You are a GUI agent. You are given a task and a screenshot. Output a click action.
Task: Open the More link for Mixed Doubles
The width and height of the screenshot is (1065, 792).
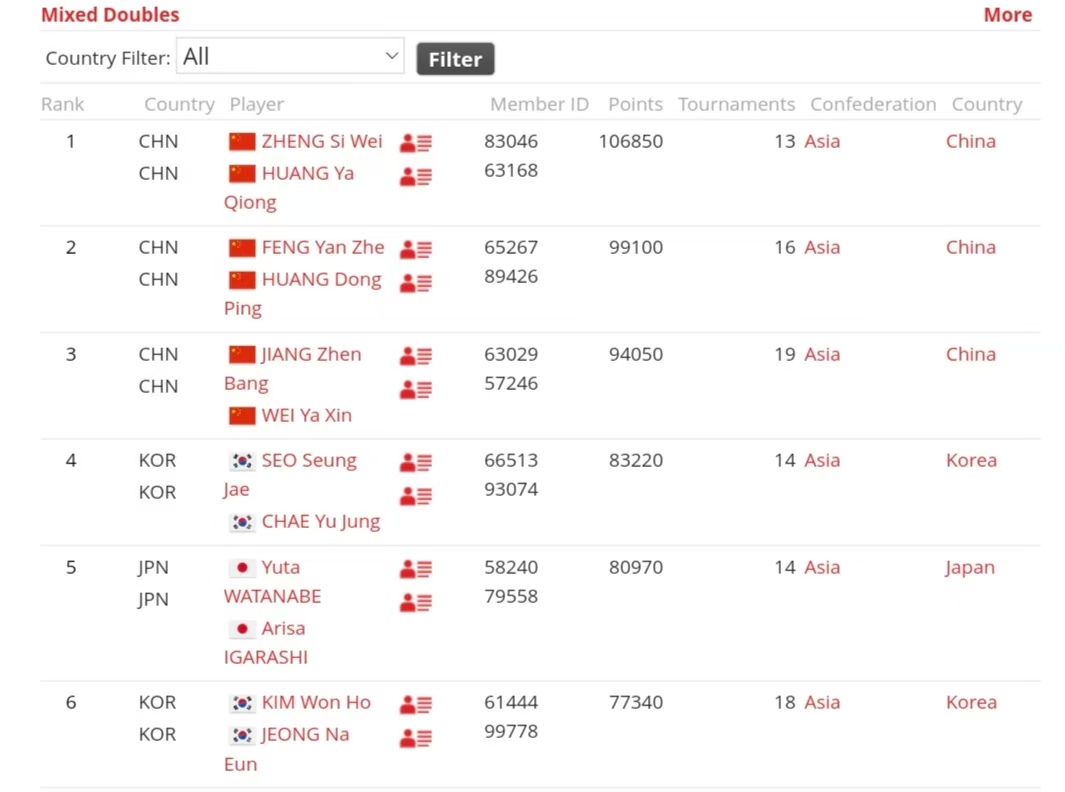click(1007, 15)
